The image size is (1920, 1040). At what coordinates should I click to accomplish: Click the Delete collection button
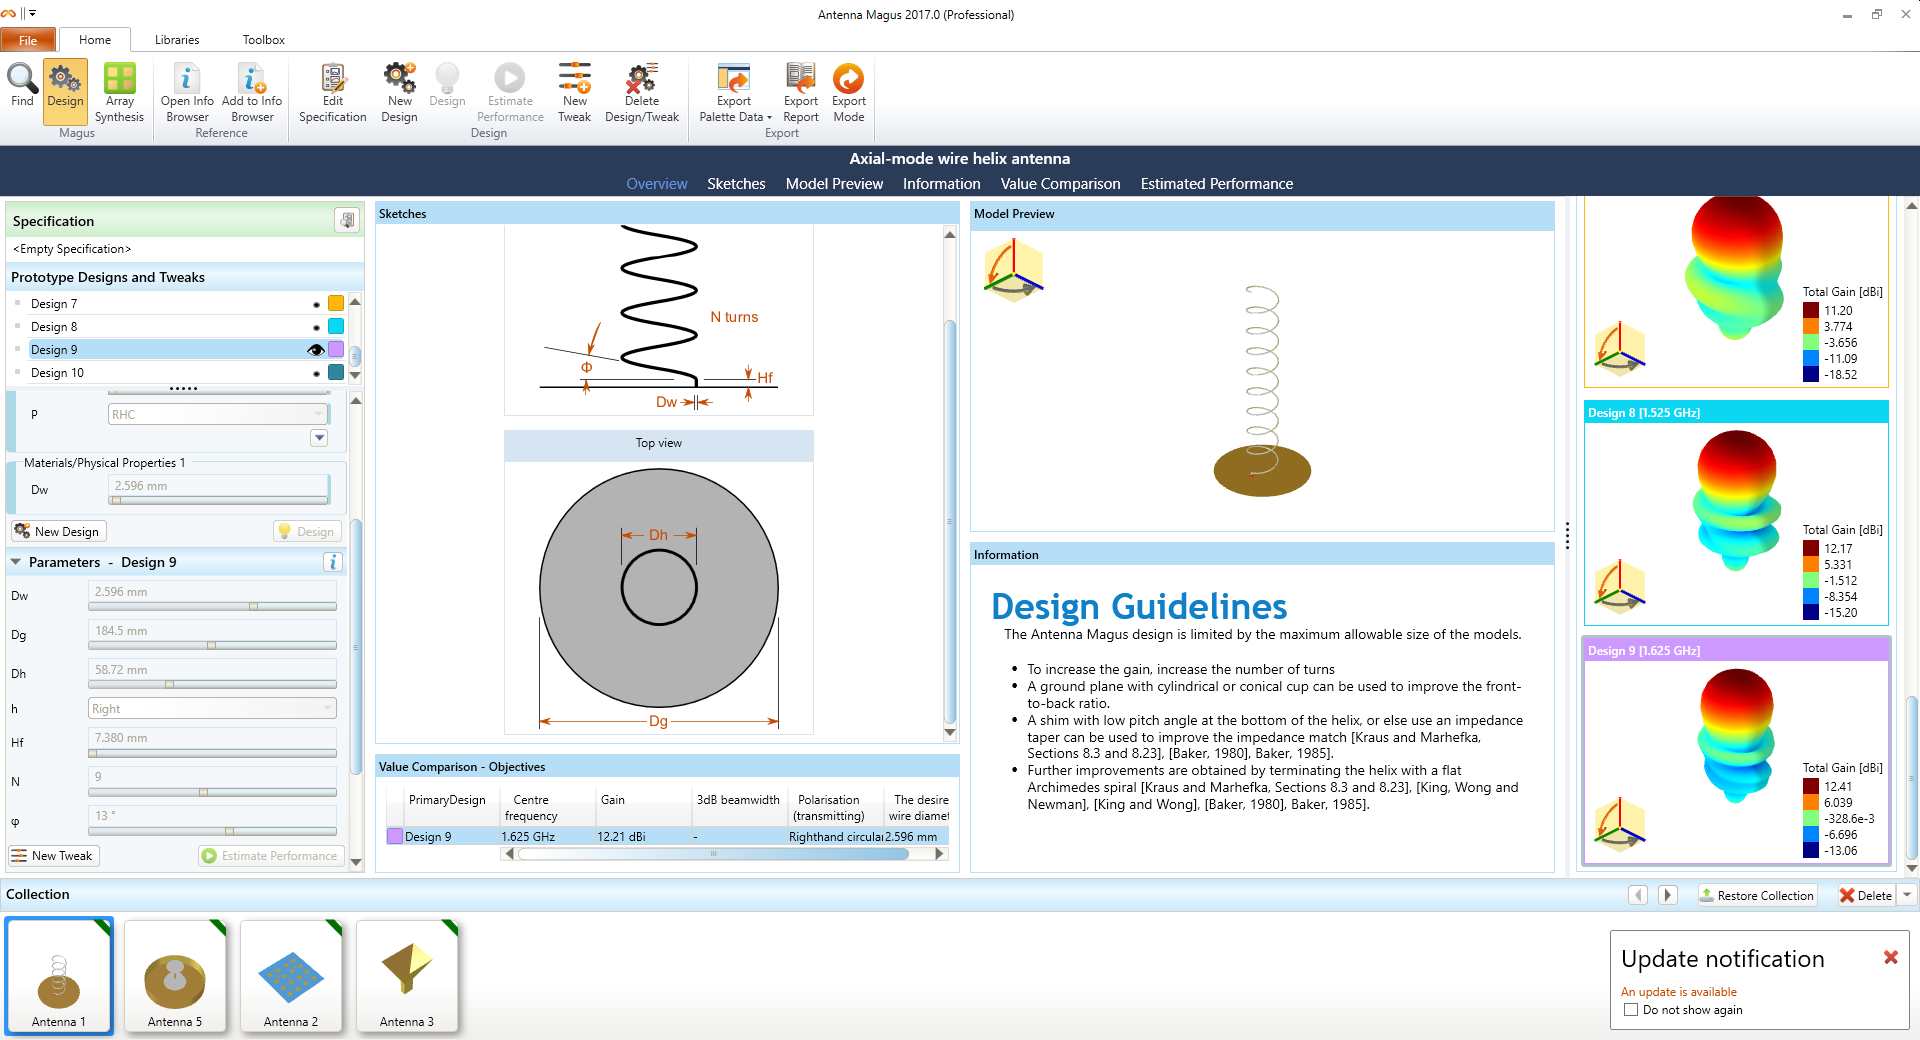[1866, 895]
